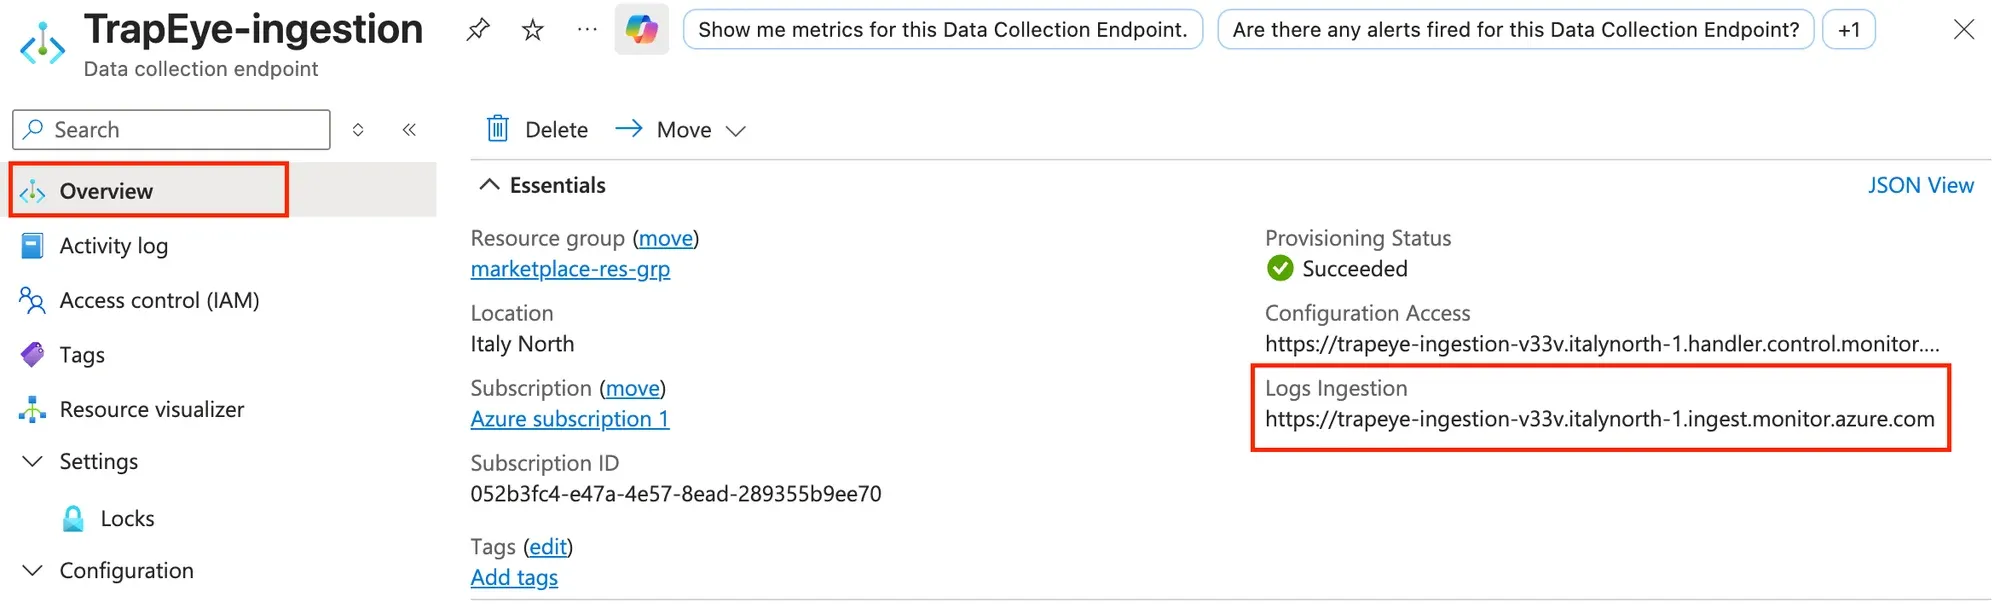Viewport: 2000px width, 609px height.
Task: Open the Copilot icon button
Action: [642, 29]
